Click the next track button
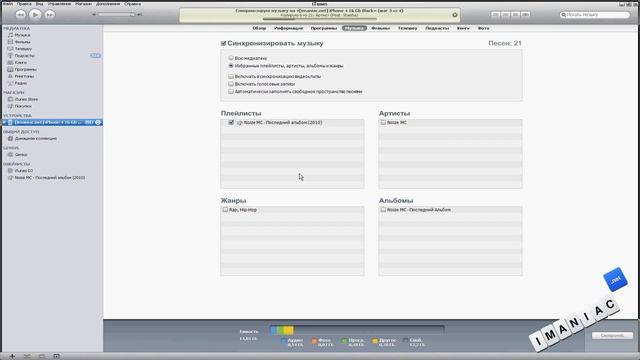The height and width of the screenshot is (360, 640). click(50, 15)
